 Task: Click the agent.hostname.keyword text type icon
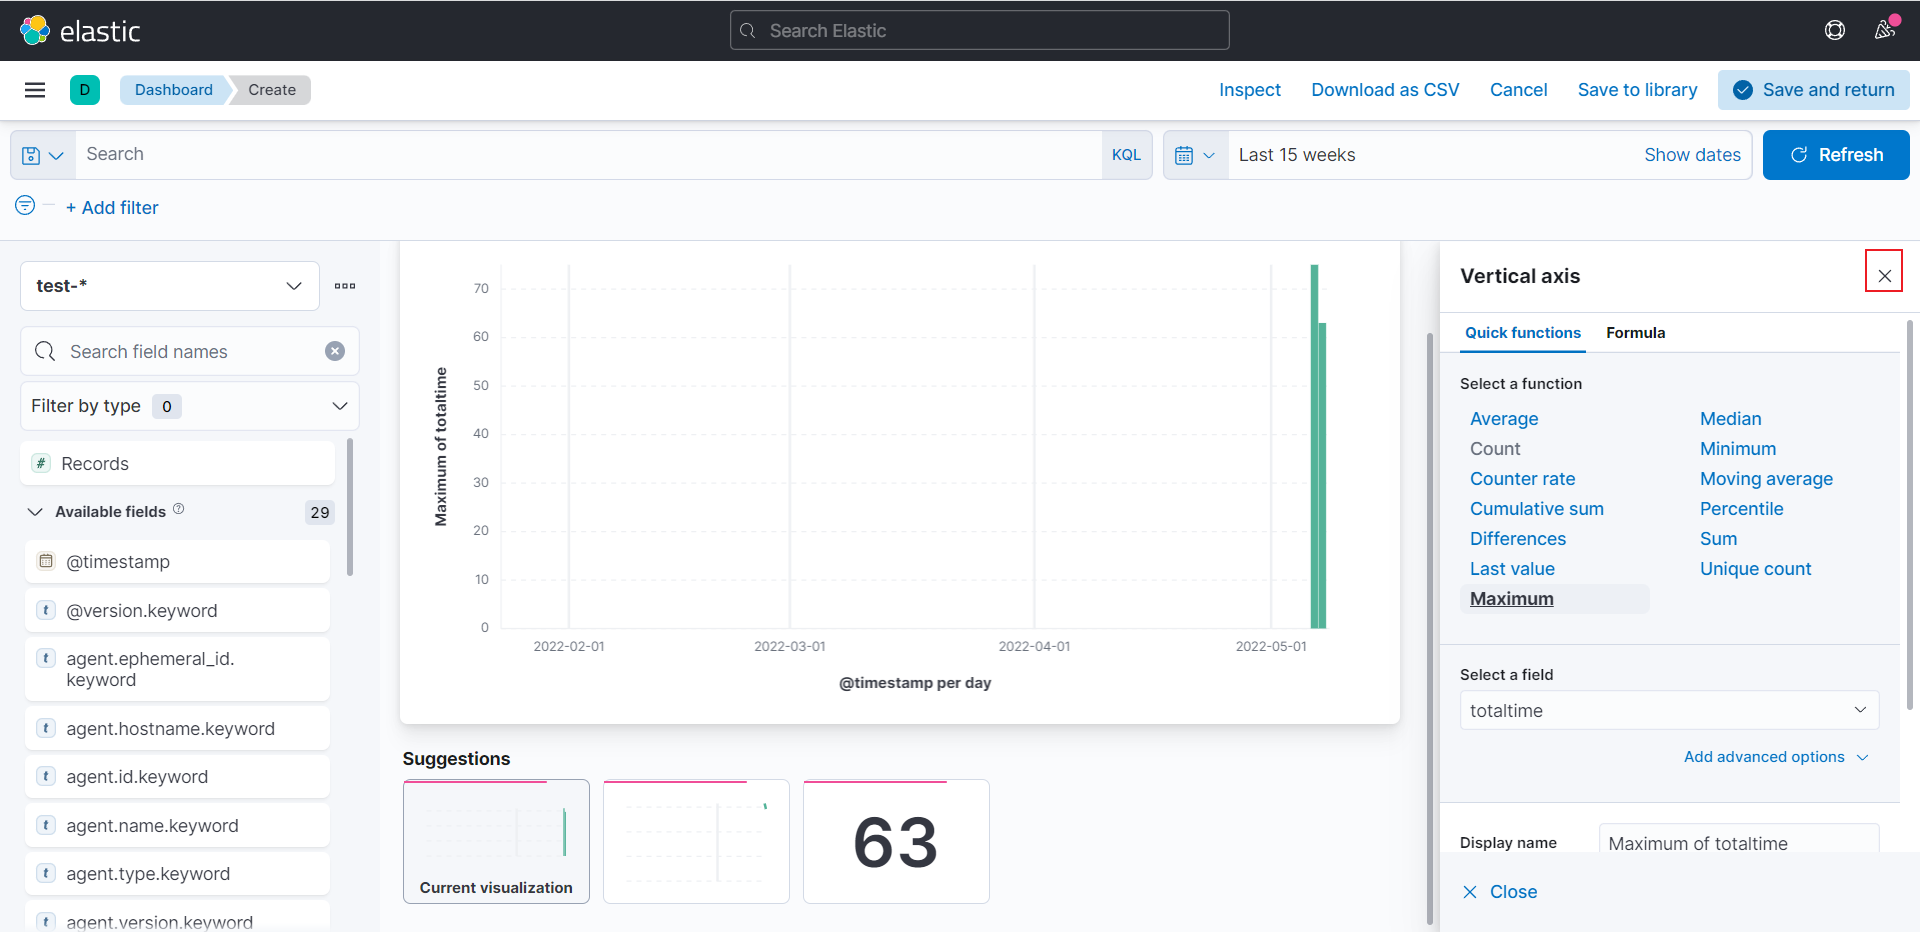click(x=46, y=728)
